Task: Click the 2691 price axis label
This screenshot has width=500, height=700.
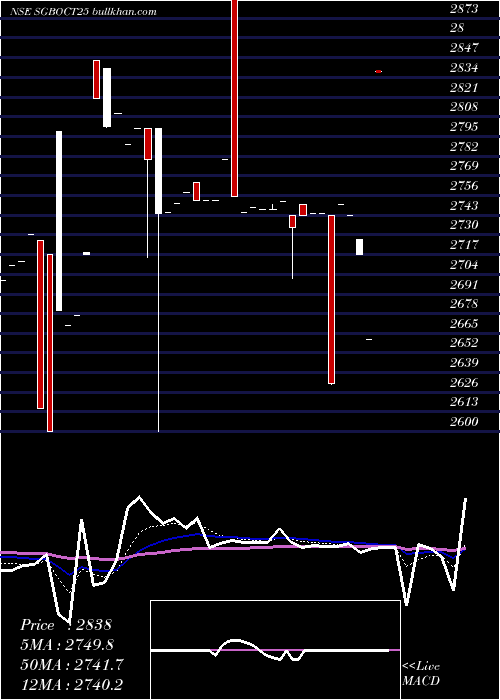Action: [464, 284]
